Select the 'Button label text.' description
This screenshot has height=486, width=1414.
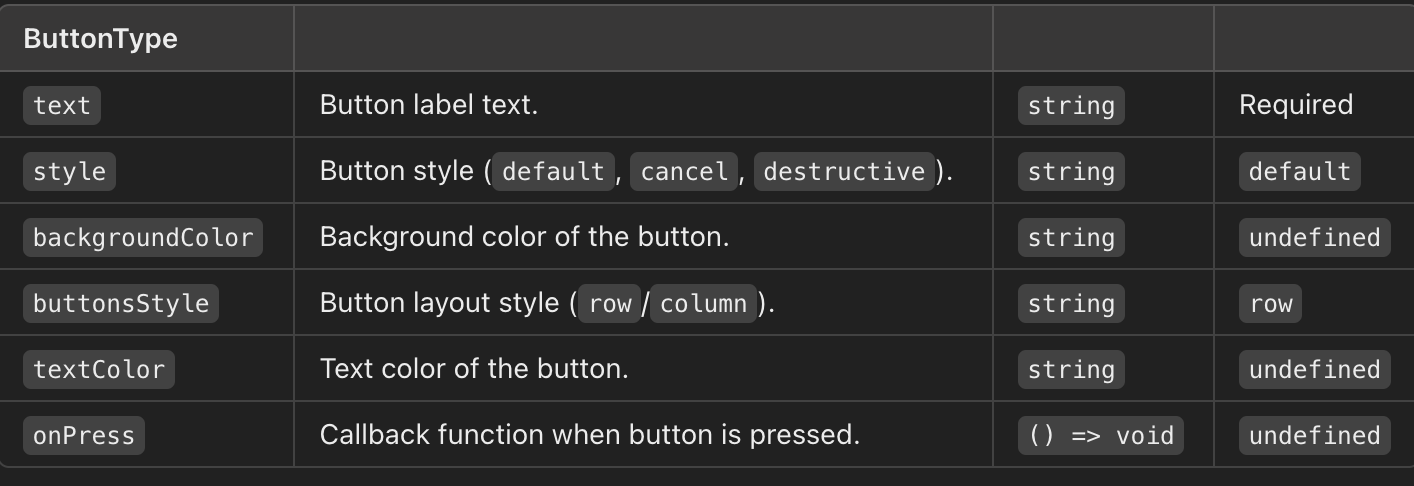point(429,105)
